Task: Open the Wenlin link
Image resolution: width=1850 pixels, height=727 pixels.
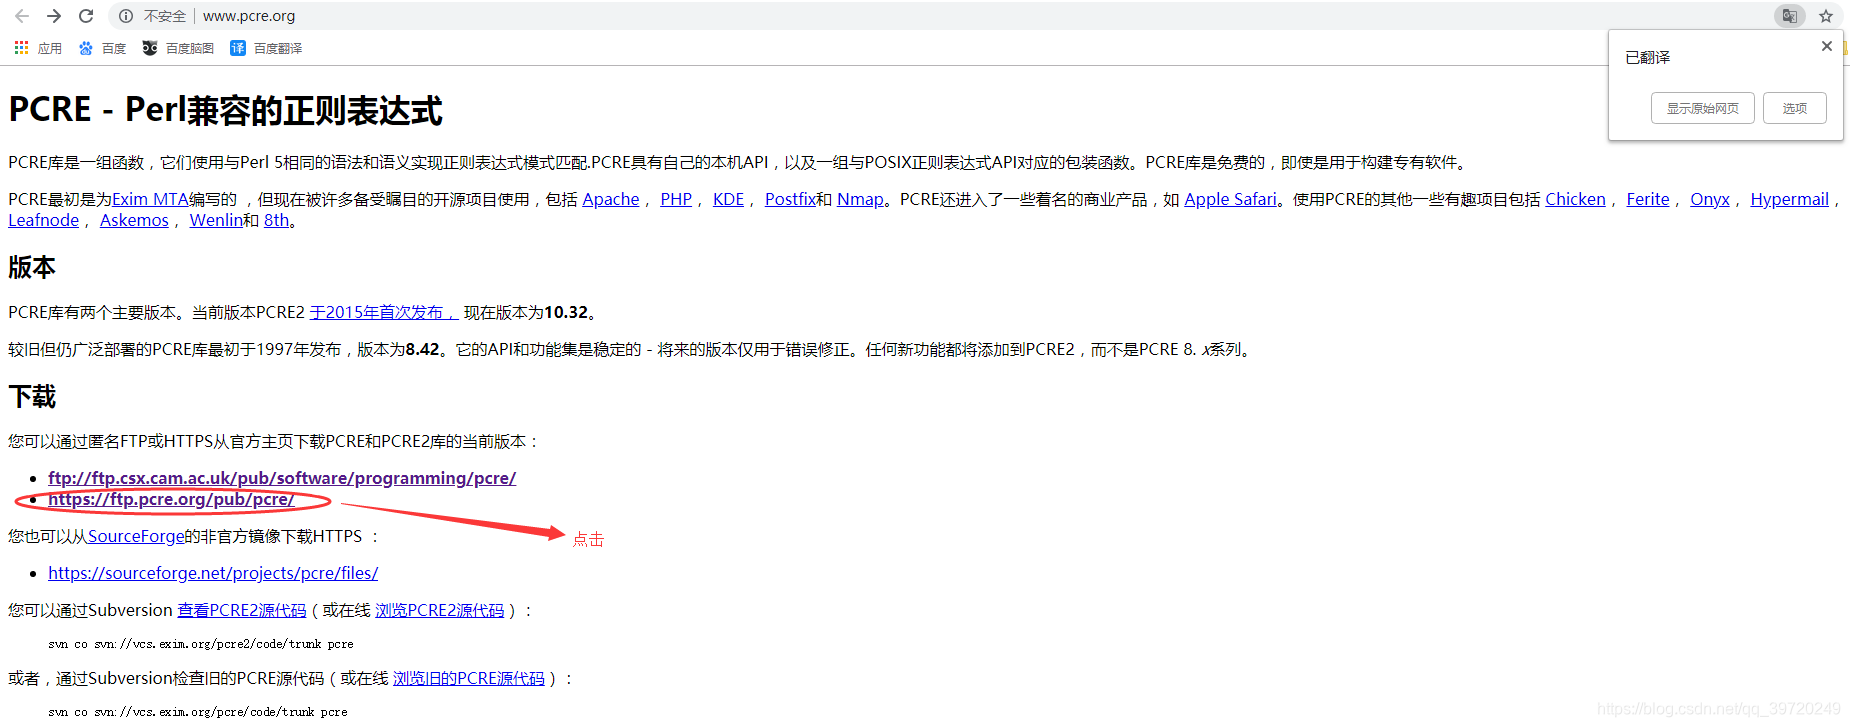Action: 216,220
